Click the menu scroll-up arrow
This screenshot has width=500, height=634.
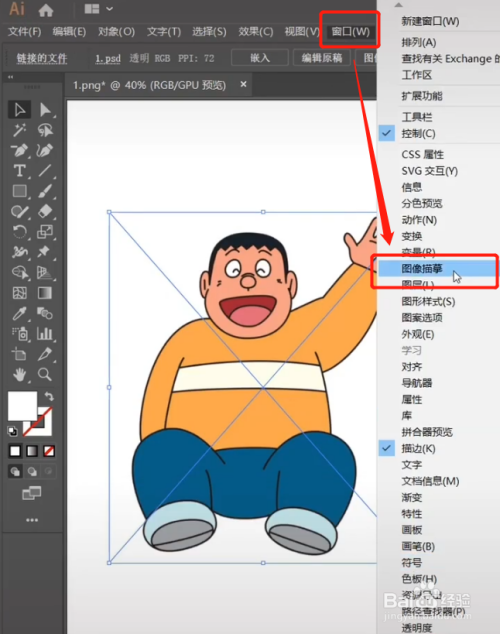click(399, 5)
